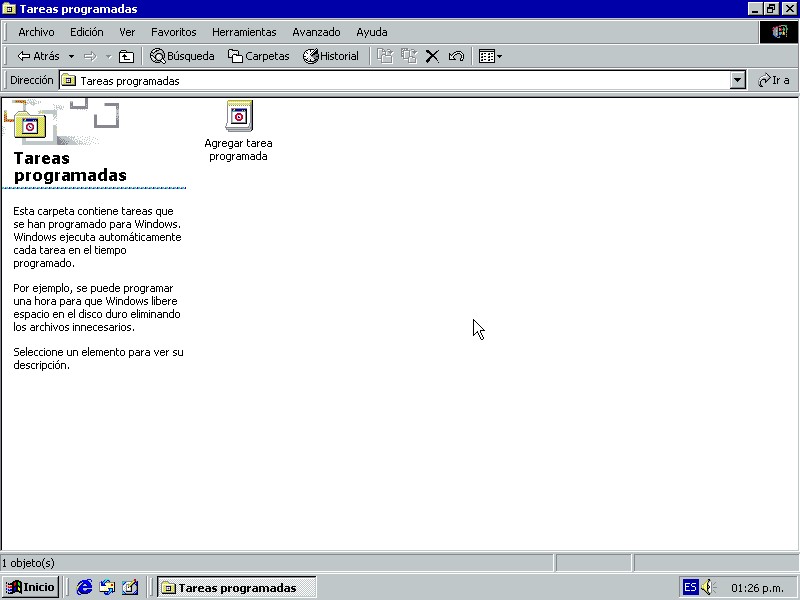Go up one folder level icon

tap(126, 56)
